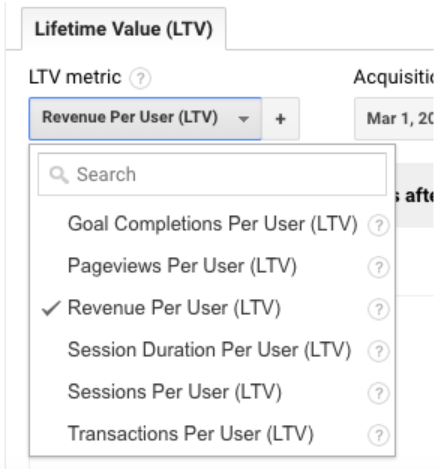Click help icon for Transactions Per User

pyautogui.click(x=378, y=435)
